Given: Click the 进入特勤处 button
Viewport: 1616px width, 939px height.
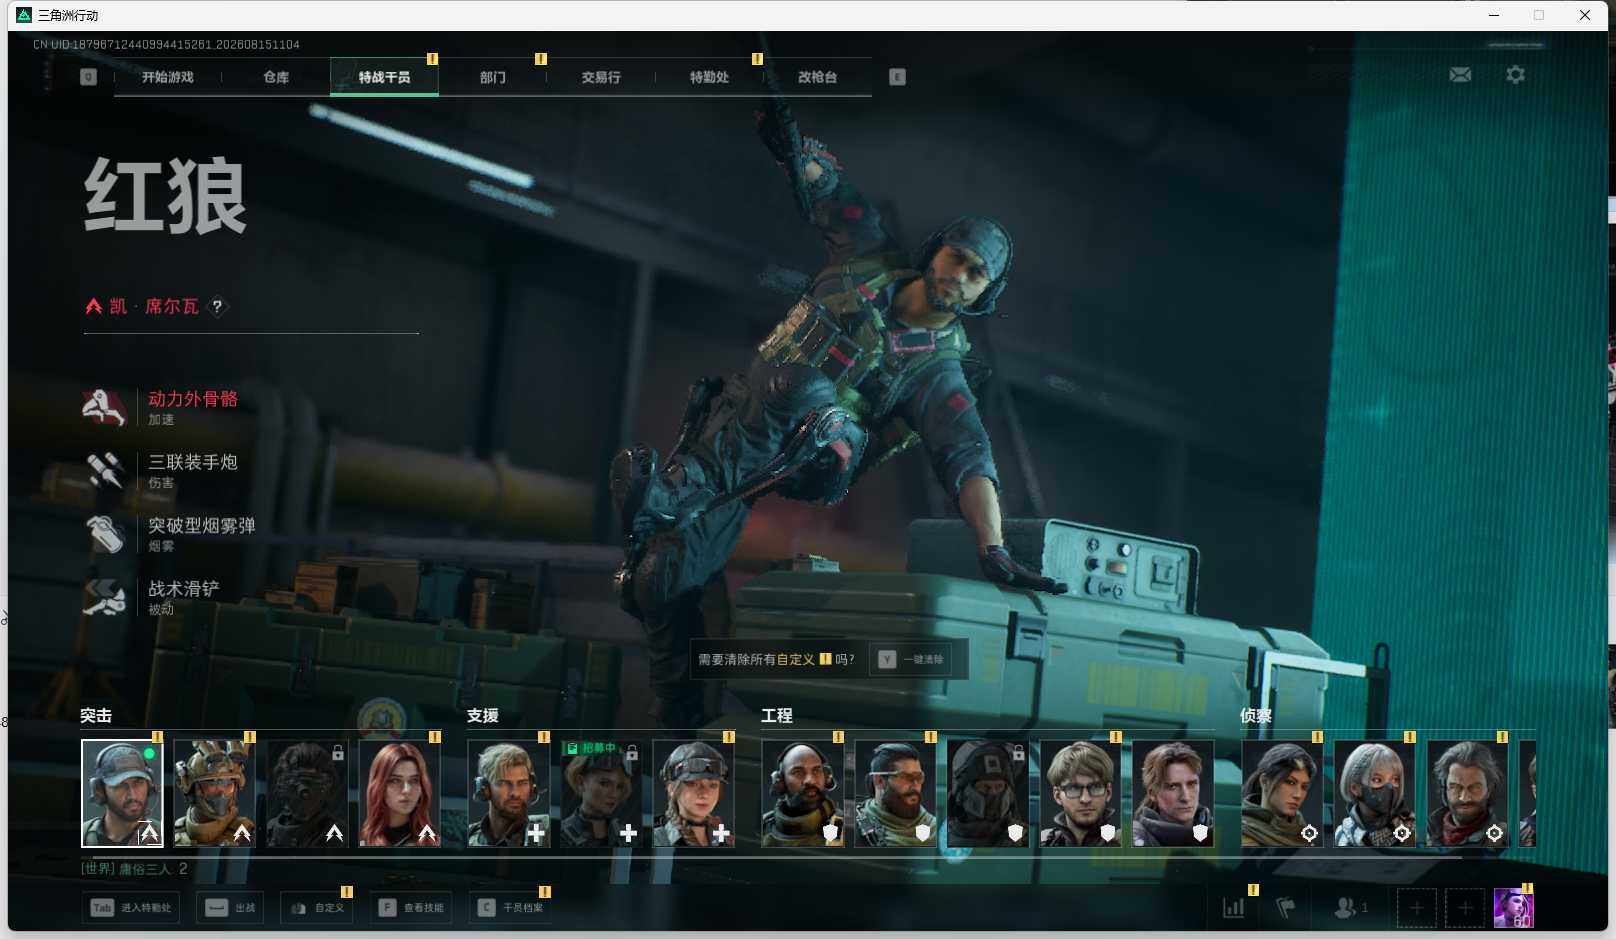Looking at the screenshot, I should (x=131, y=908).
